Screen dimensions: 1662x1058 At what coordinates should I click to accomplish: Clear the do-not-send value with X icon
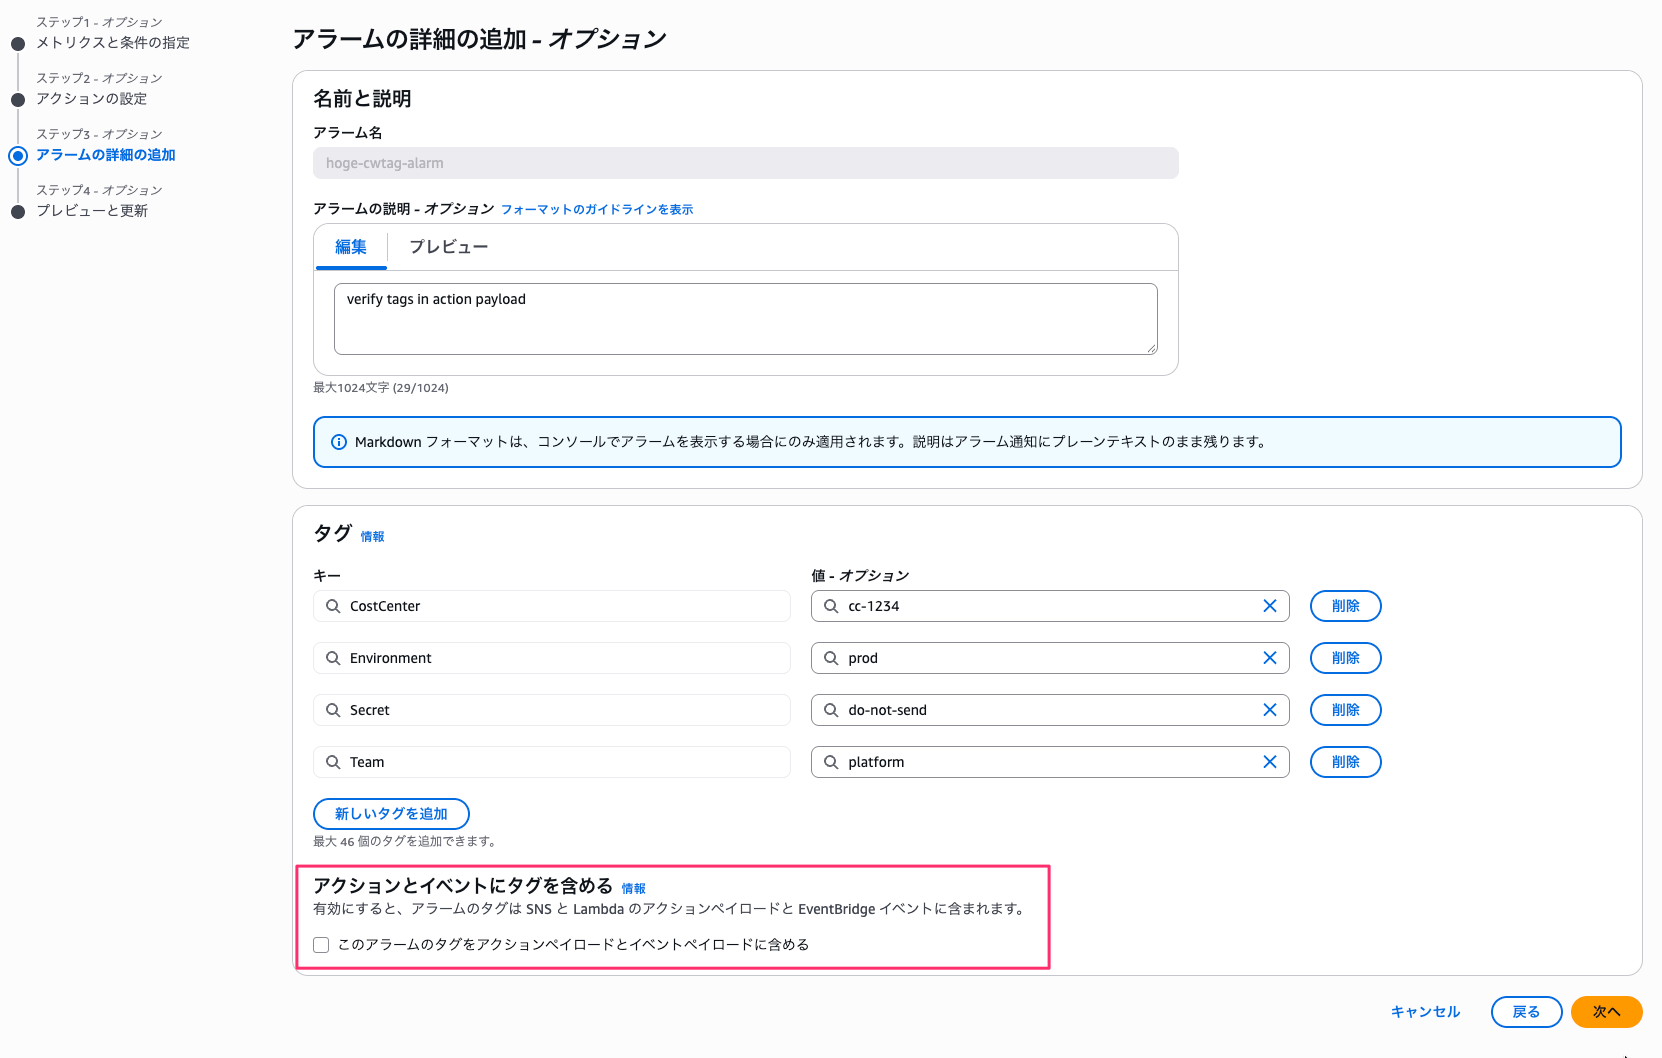pos(1270,710)
